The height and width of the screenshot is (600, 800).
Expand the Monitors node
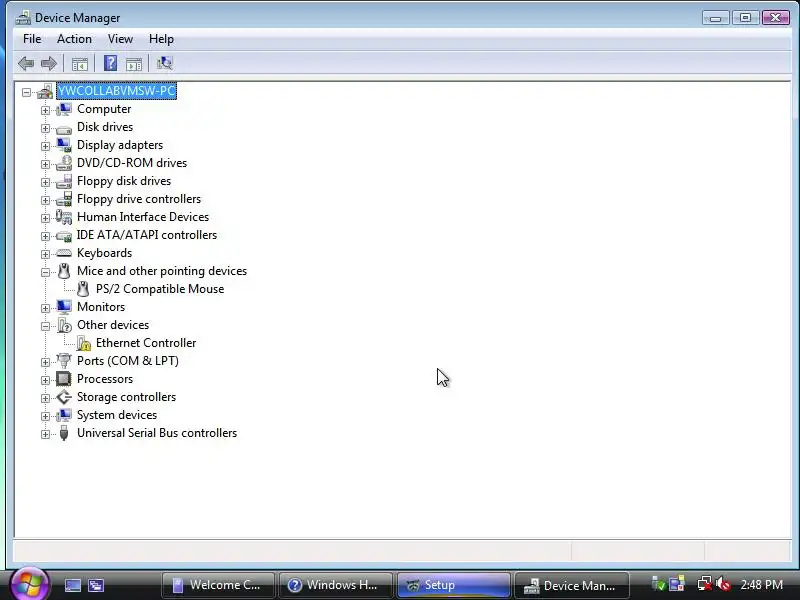(45, 308)
